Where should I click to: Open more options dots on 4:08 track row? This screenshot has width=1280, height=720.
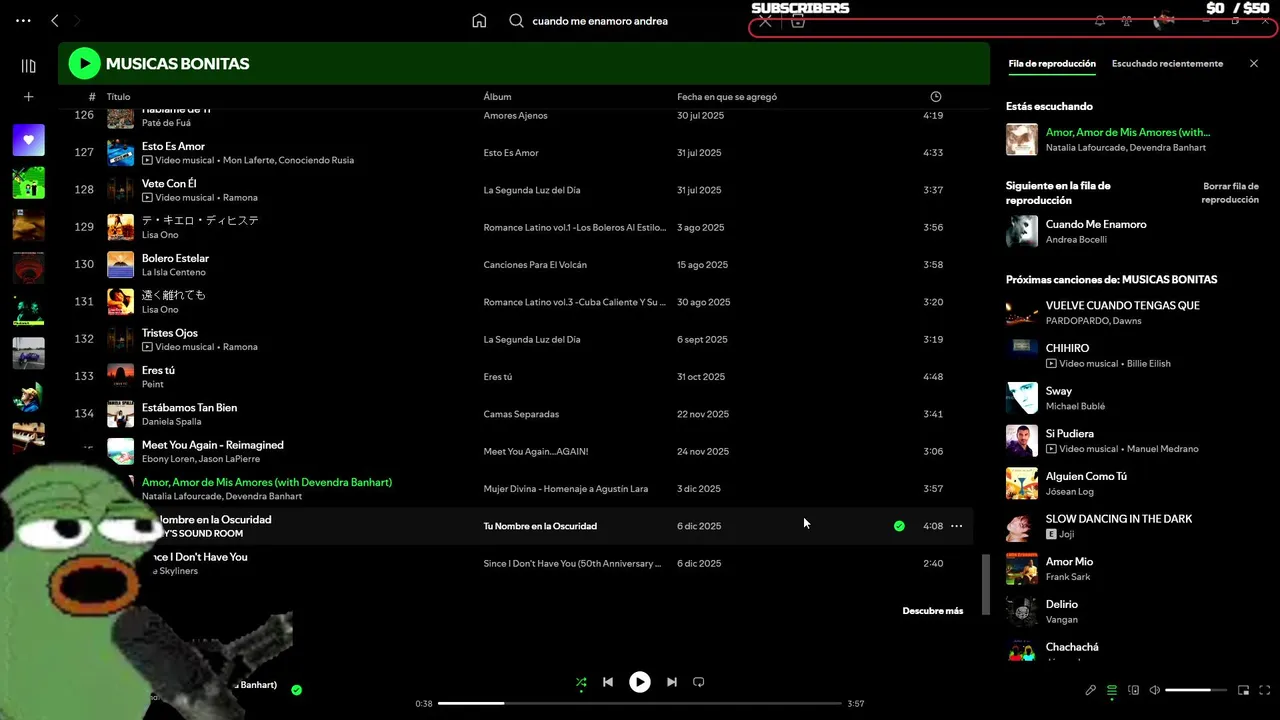[957, 526]
